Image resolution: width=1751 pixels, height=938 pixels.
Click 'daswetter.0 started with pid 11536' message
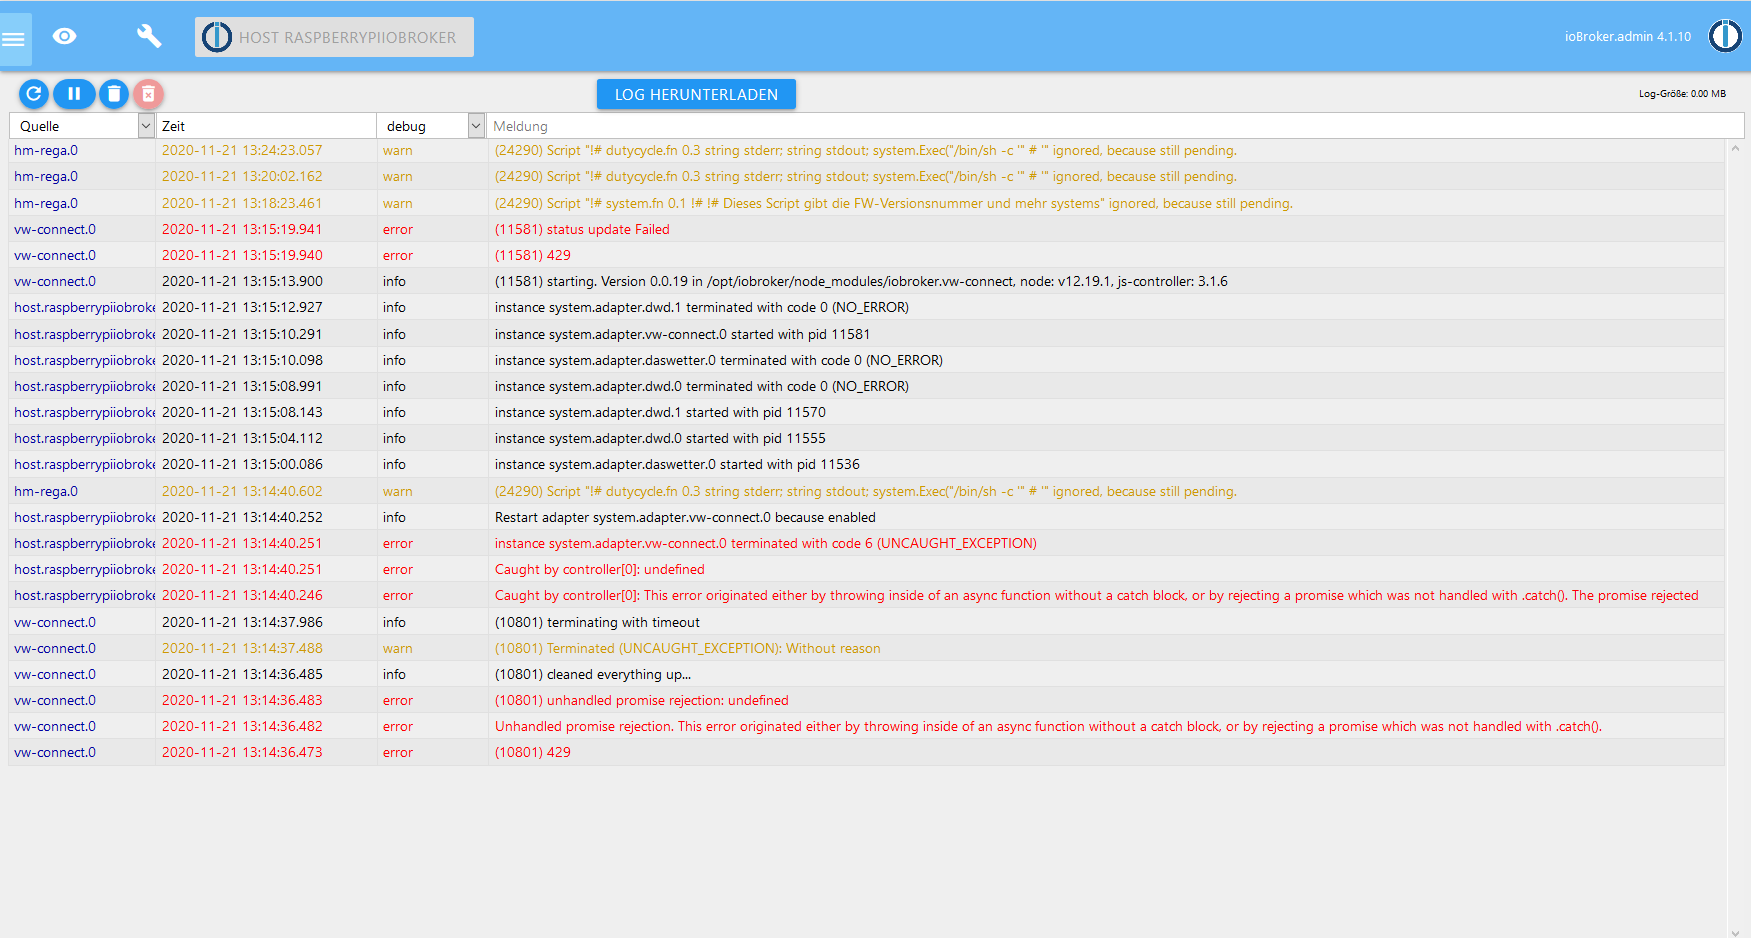coord(677,464)
